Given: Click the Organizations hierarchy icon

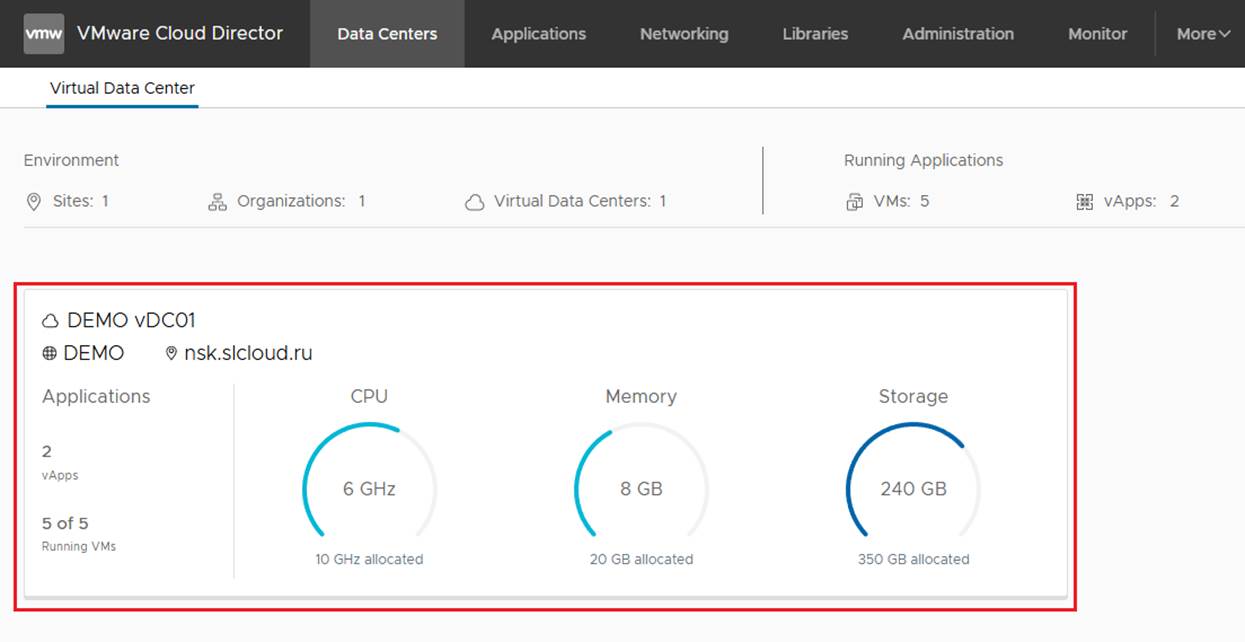Looking at the screenshot, I should [x=217, y=202].
